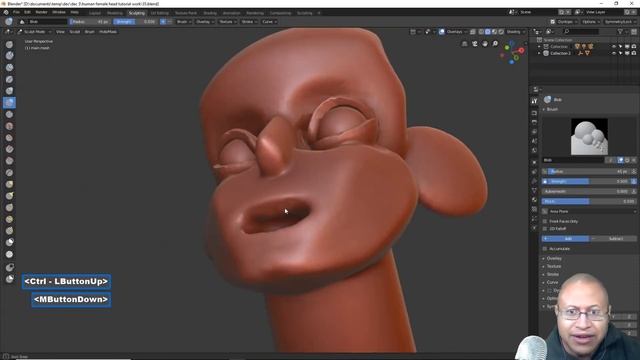The image size is (640, 360).
Task: Click the Options button in header
Action: [591, 22]
